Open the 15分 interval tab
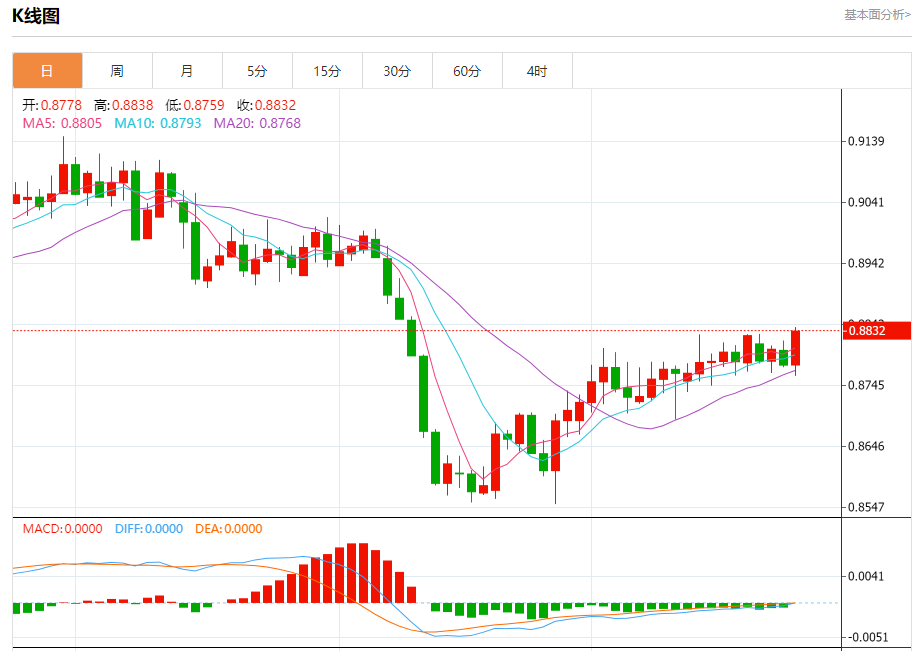This screenshot has height=651, width=921. click(x=327, y=71)
